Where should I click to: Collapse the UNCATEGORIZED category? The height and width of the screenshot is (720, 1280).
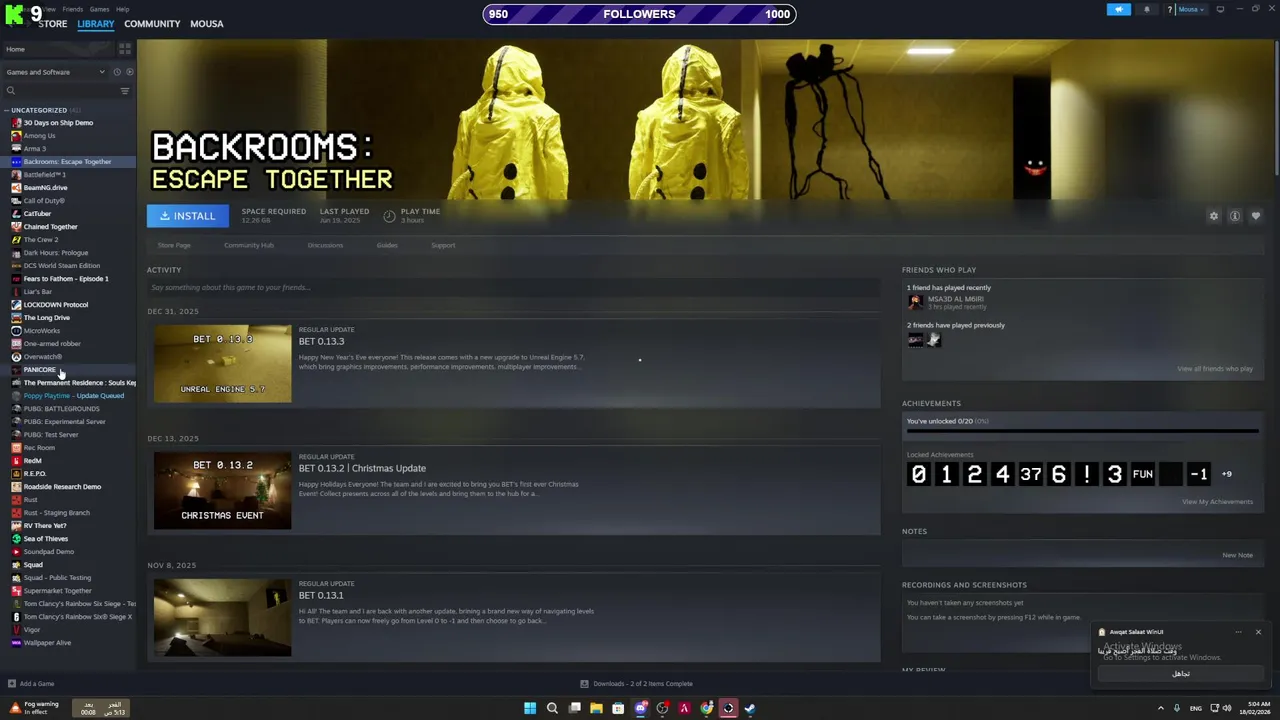[x=39, y=110]
